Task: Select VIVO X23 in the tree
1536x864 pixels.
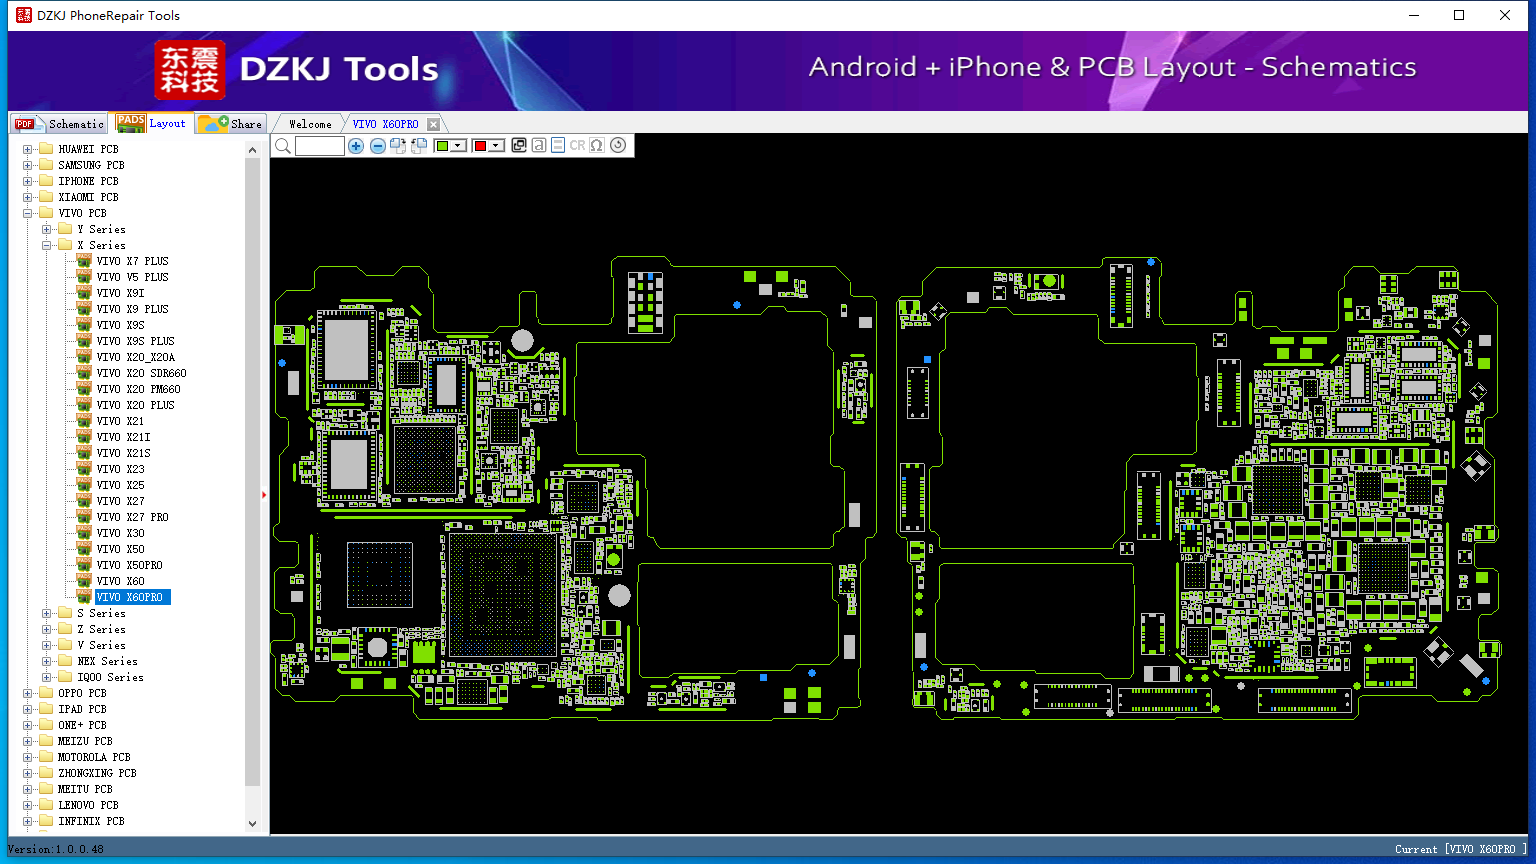Action: (x=120, y=469)
